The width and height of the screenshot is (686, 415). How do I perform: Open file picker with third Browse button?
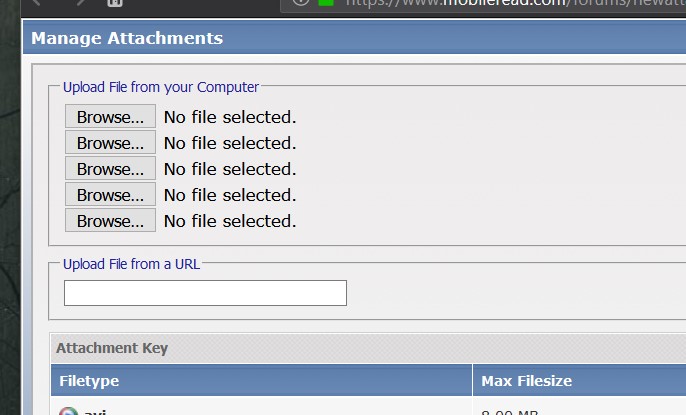[110, 169]
